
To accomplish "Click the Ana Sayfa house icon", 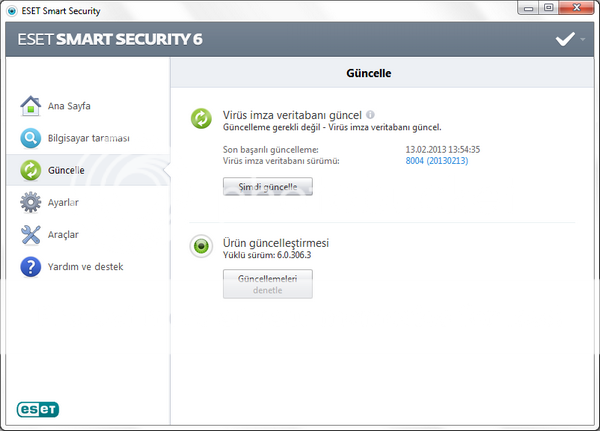I will [31, 105].
